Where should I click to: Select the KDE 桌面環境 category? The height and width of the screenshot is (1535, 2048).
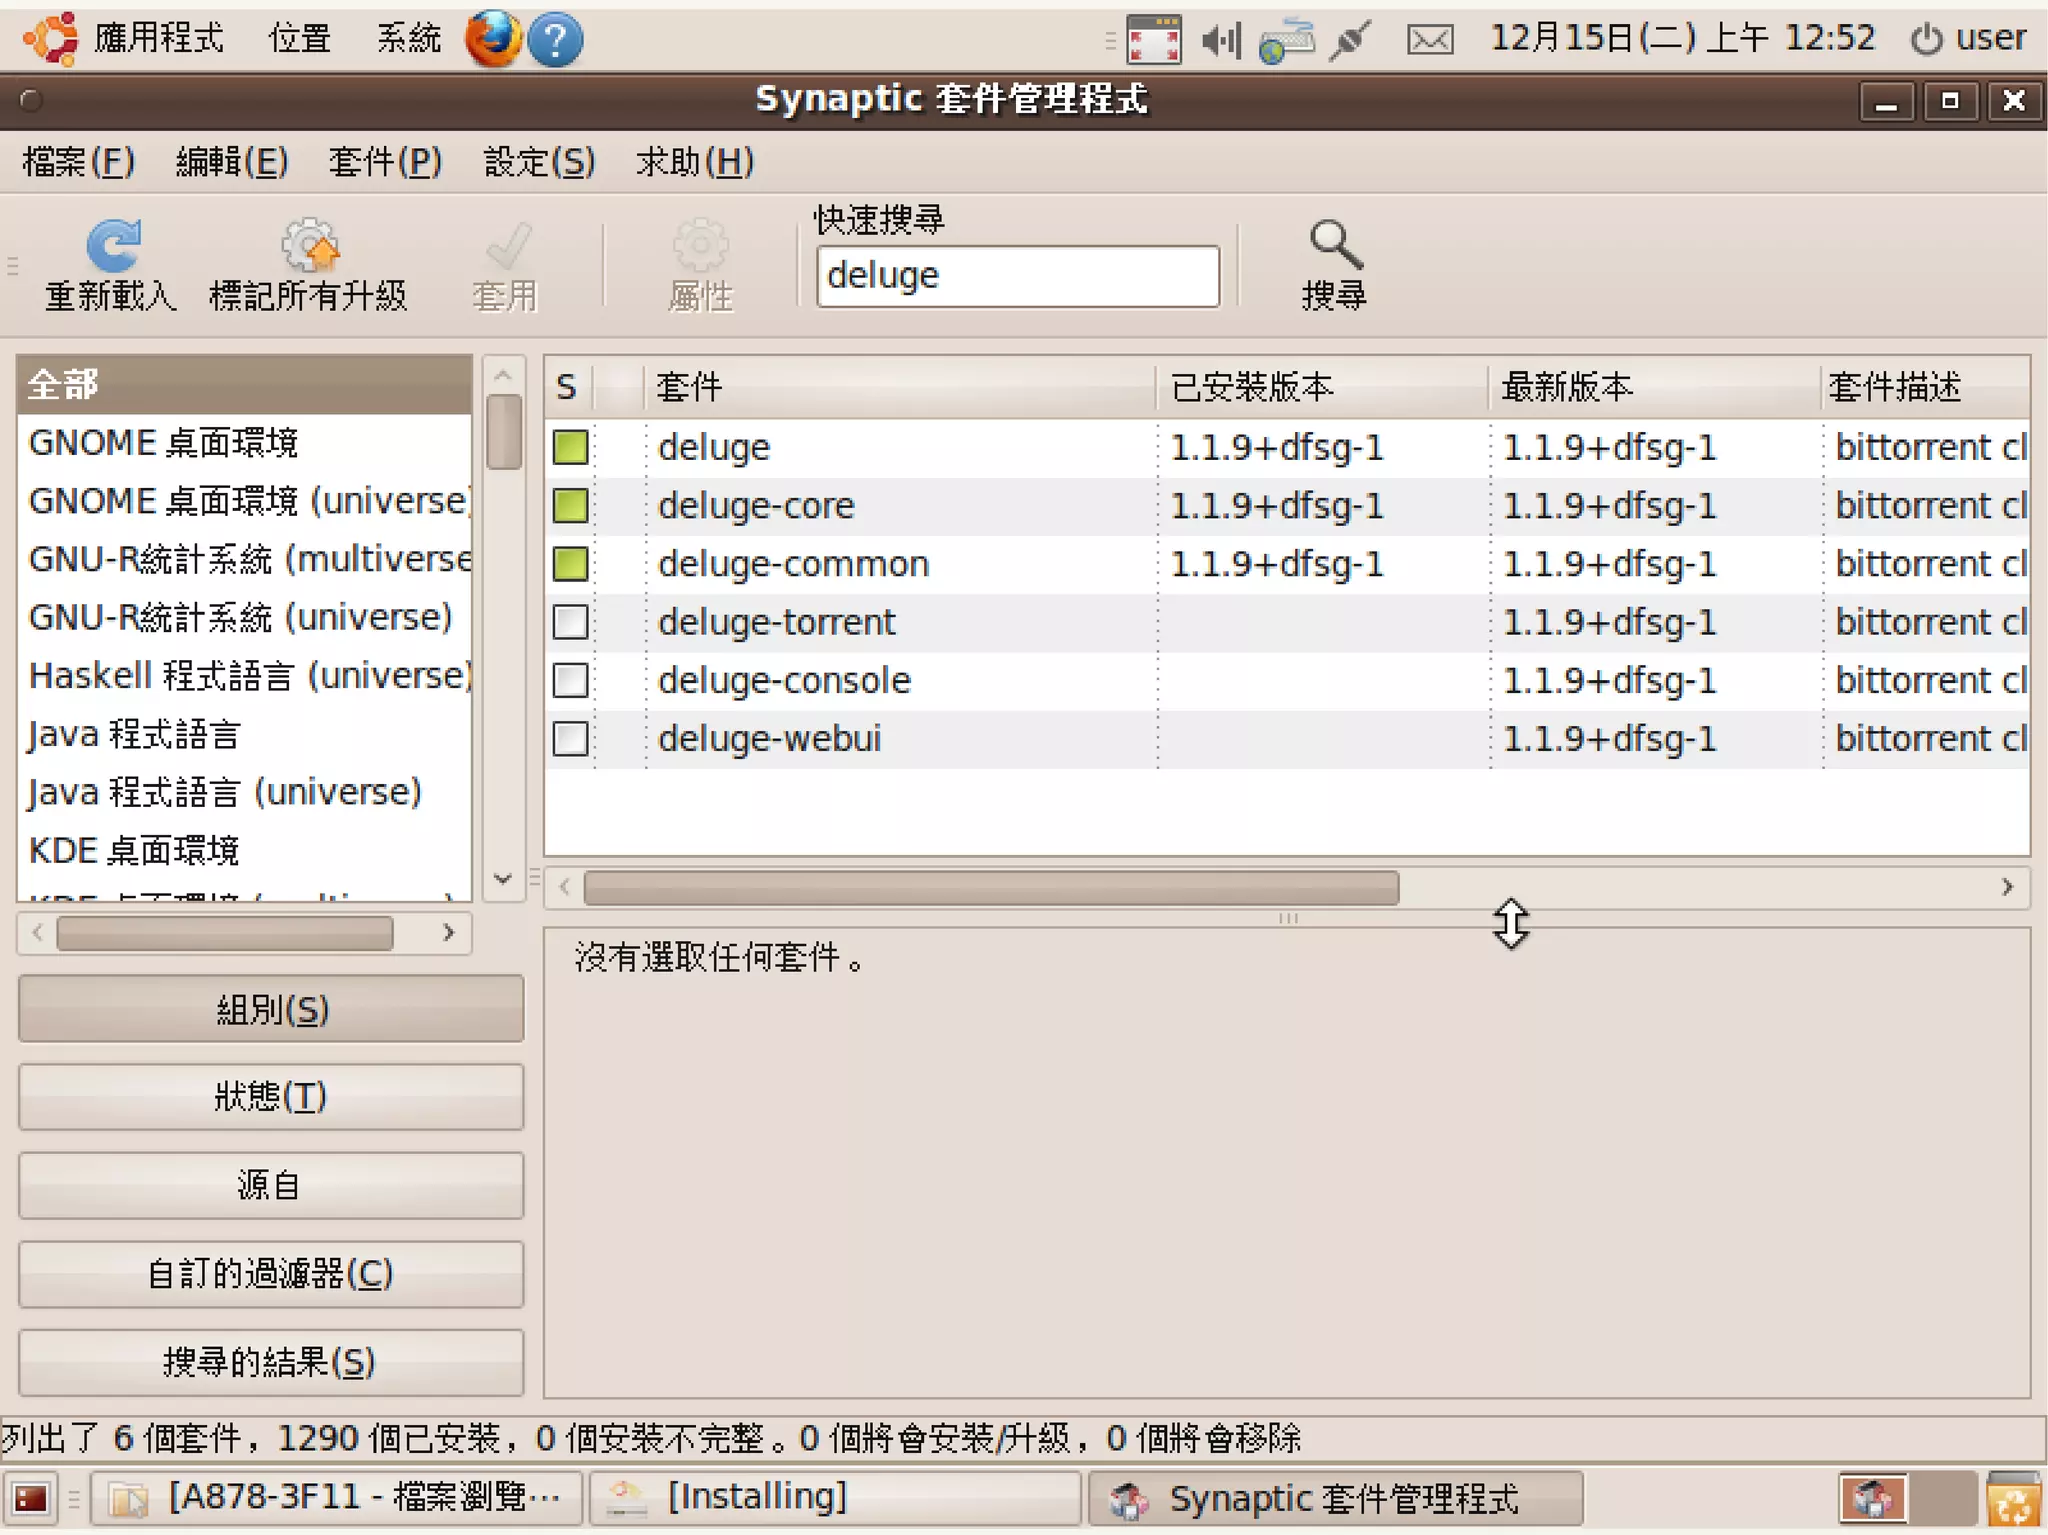pos(244,851)
